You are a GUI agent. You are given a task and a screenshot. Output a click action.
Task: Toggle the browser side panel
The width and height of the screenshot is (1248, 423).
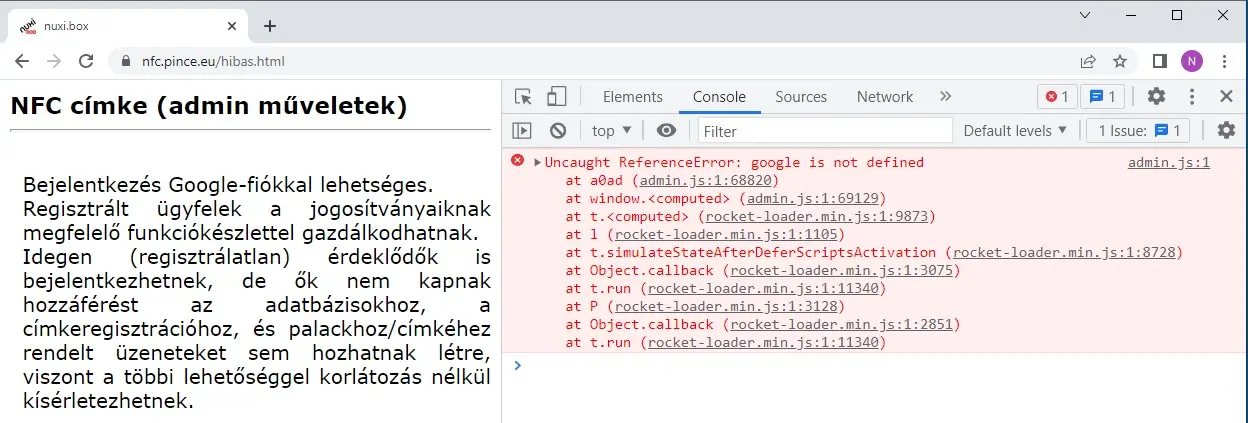[1159, 61]
